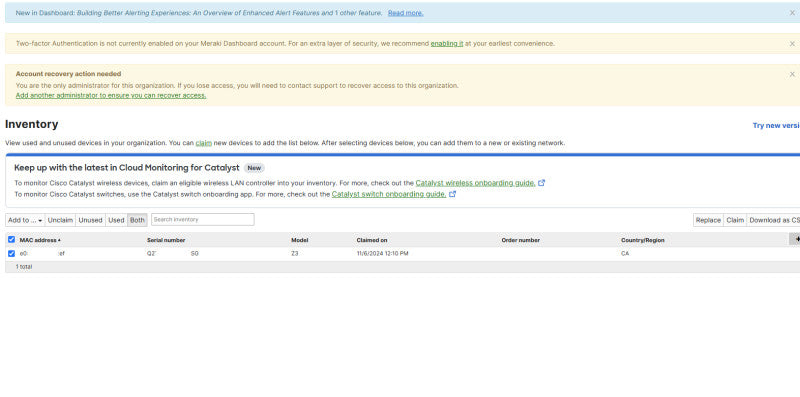The image size is (800, 397).
Task: Focus the Search inventory field
Action: tap(203, 219)
